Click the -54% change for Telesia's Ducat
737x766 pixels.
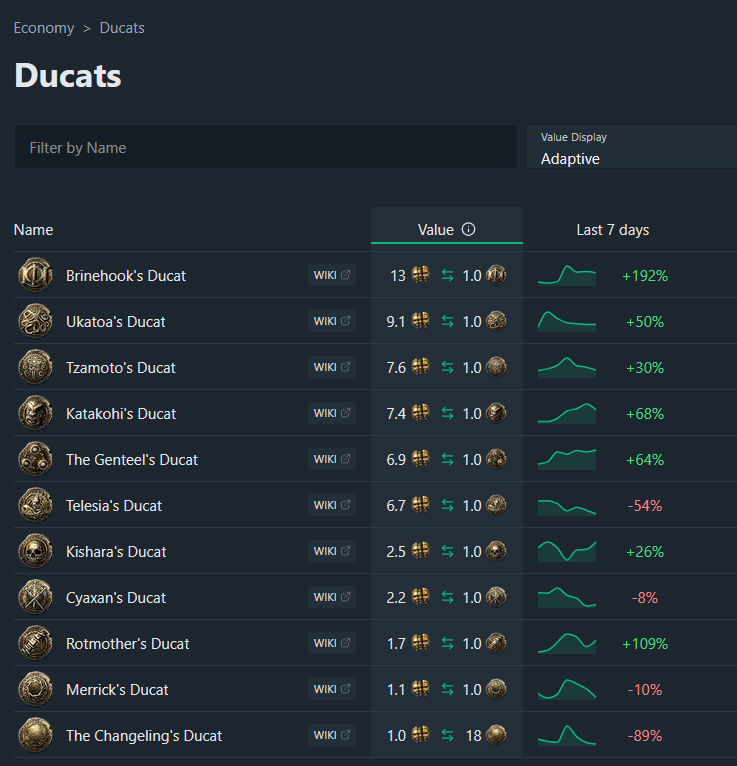click(x=645, y=505)
